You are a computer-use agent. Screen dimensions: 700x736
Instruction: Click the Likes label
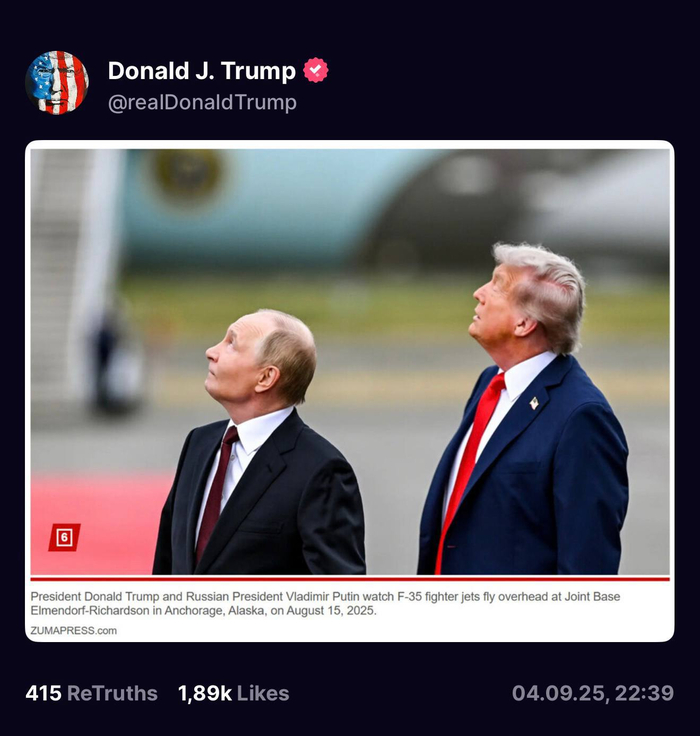point(263,693)
